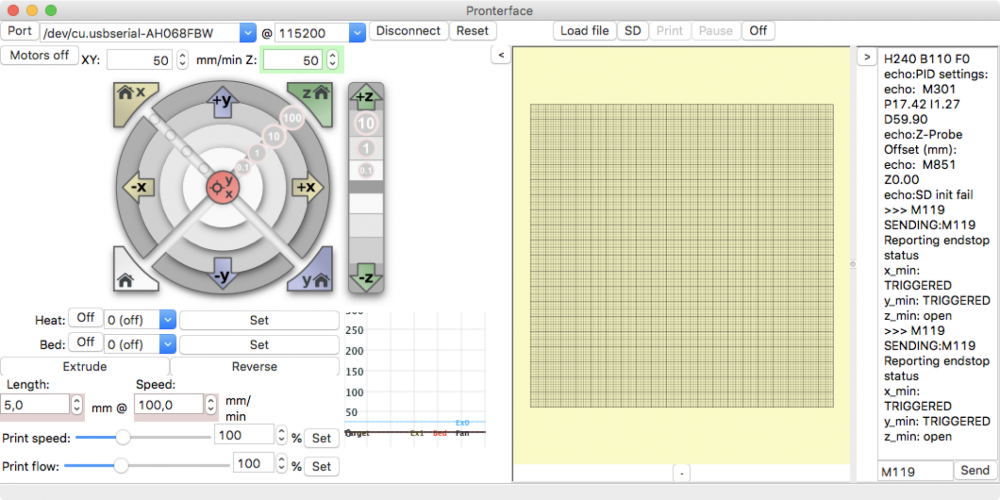The image size is (1000, 500).
Task: Apply Print speed with Set button
Action: [x=321, y=438]
